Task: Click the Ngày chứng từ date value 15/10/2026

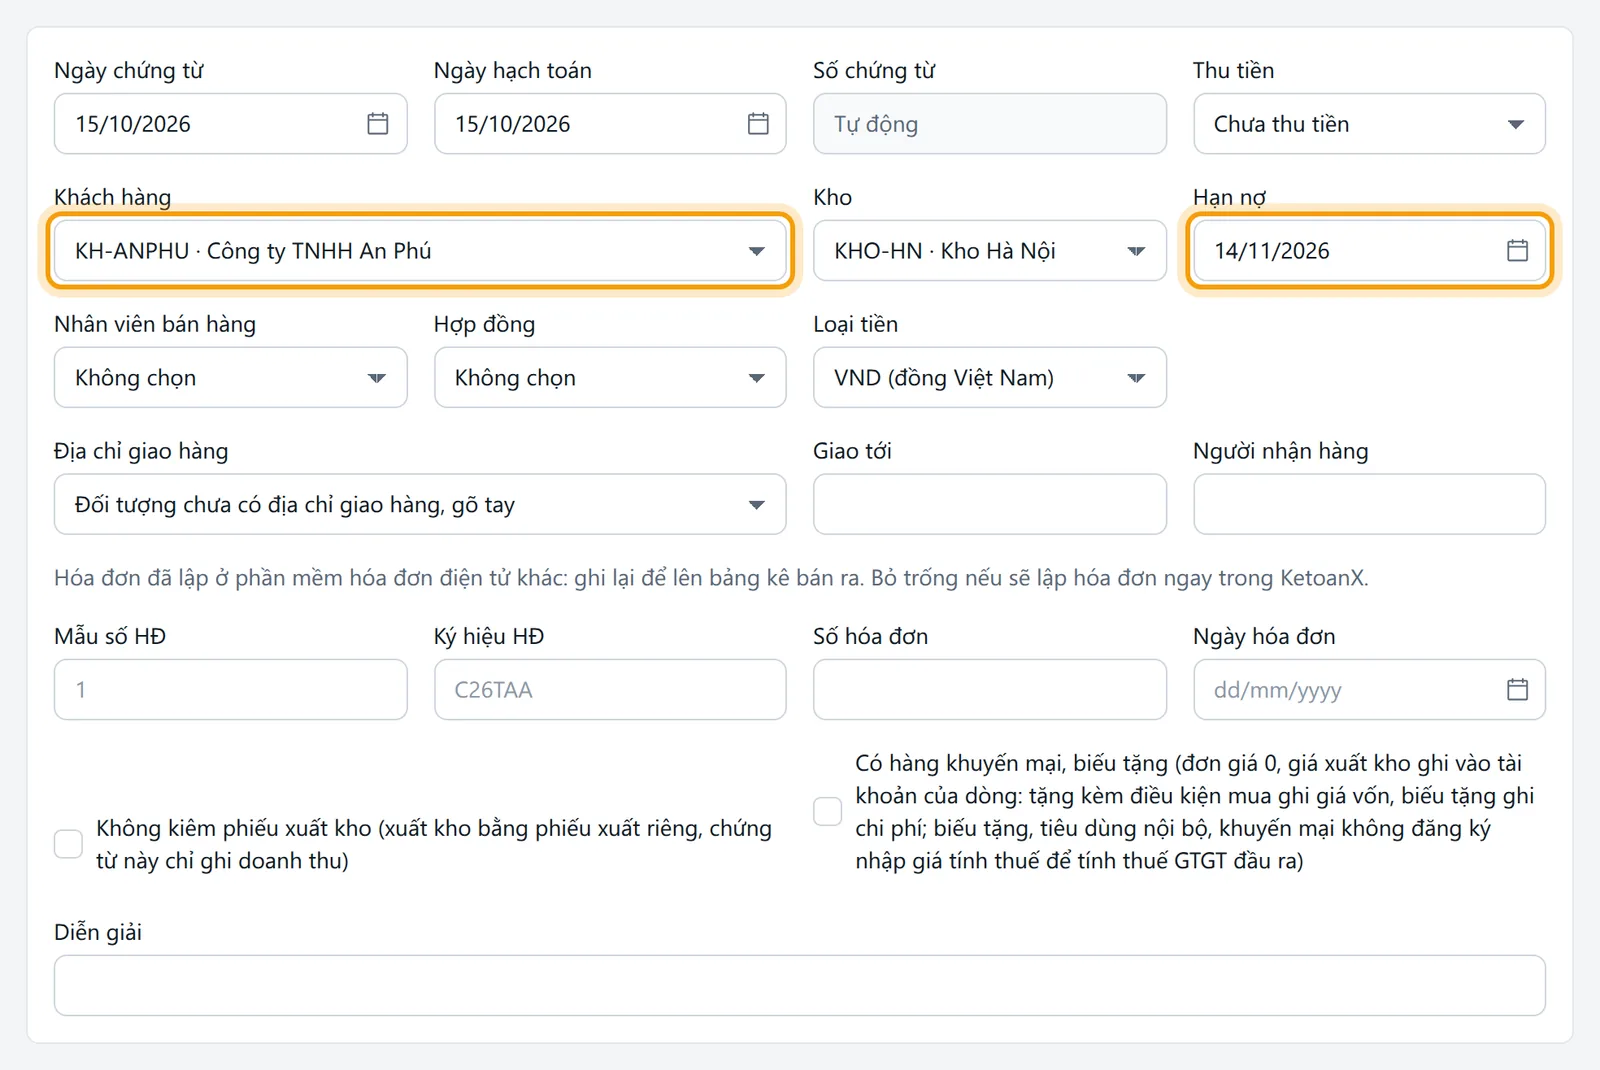Action: (x=133, y=124)
